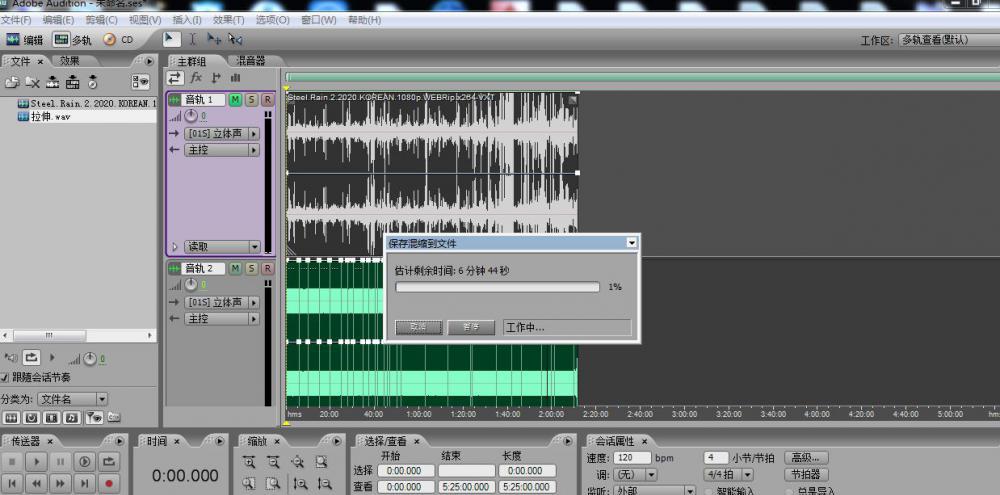This screenshot has width=1000, height=495.
Task: Select the Scrub tool
Action: 235,39
